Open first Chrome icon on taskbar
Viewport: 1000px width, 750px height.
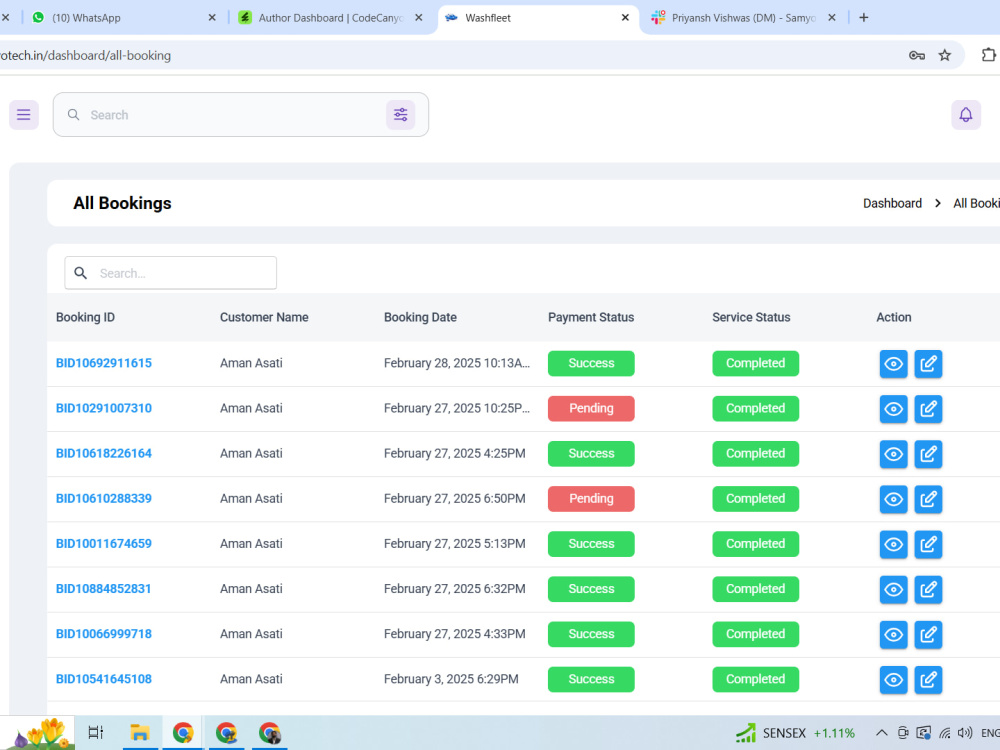point(183,733)
